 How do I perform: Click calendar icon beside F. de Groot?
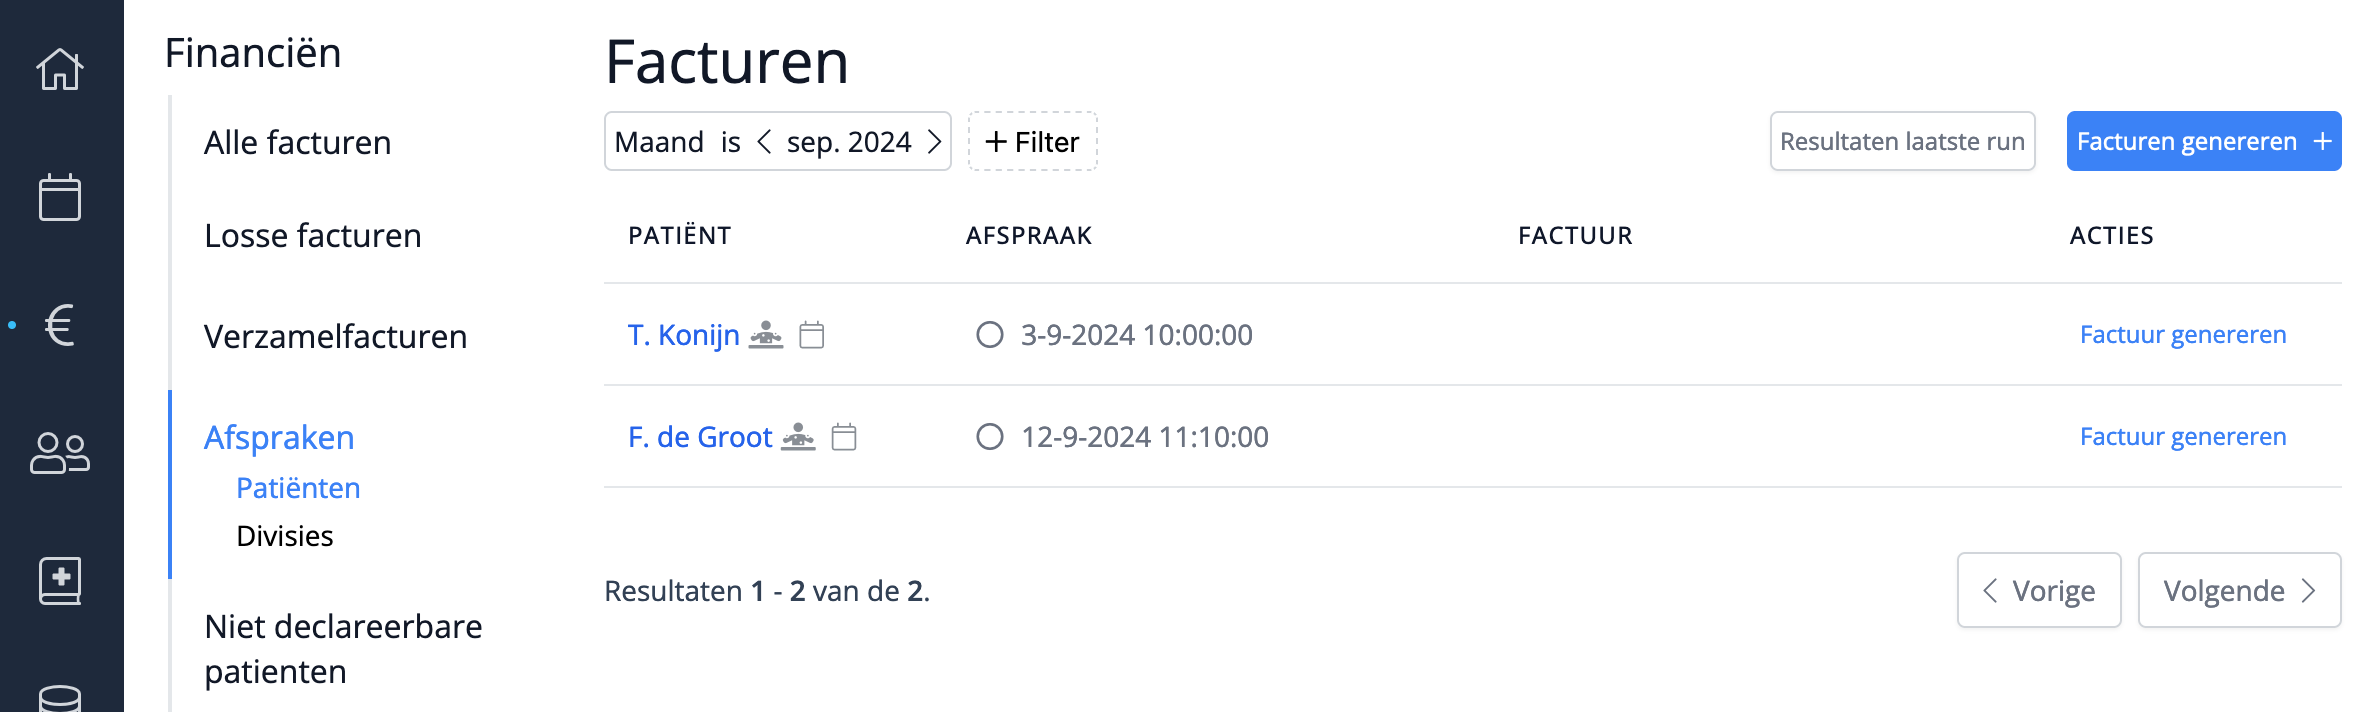(x=844, y=437)
